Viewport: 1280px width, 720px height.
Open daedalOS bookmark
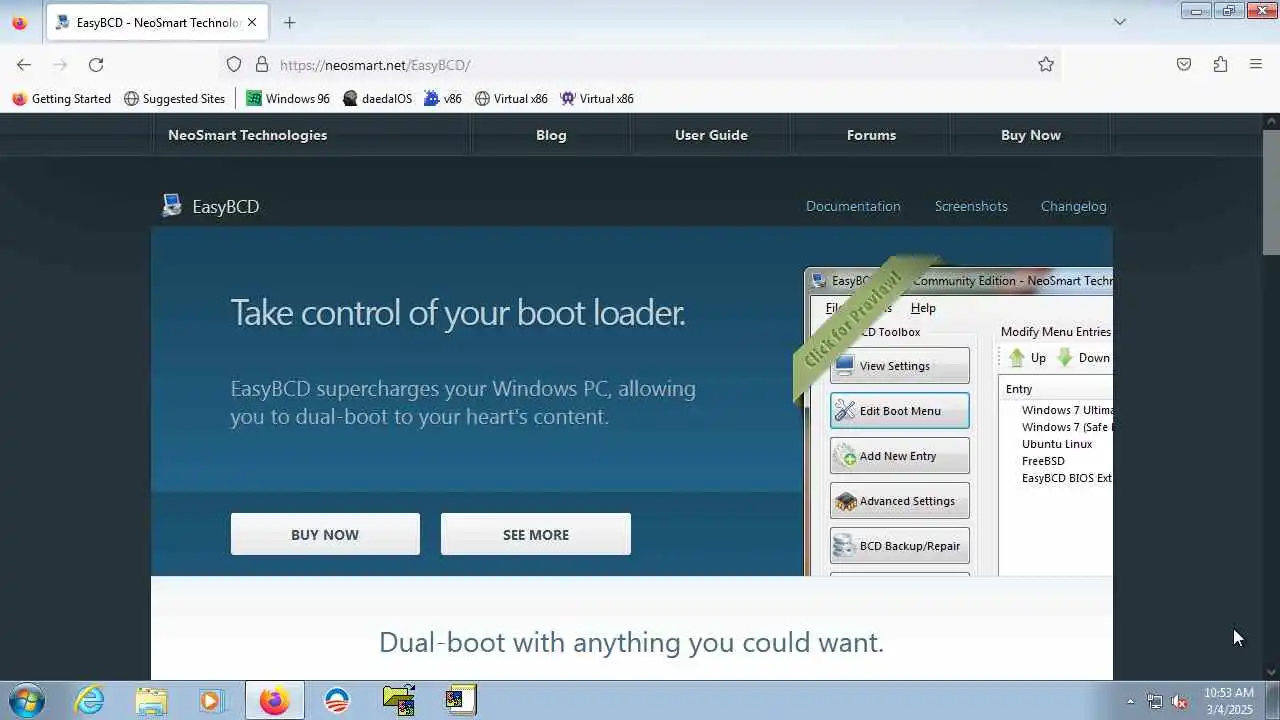[x=377, y=98]
